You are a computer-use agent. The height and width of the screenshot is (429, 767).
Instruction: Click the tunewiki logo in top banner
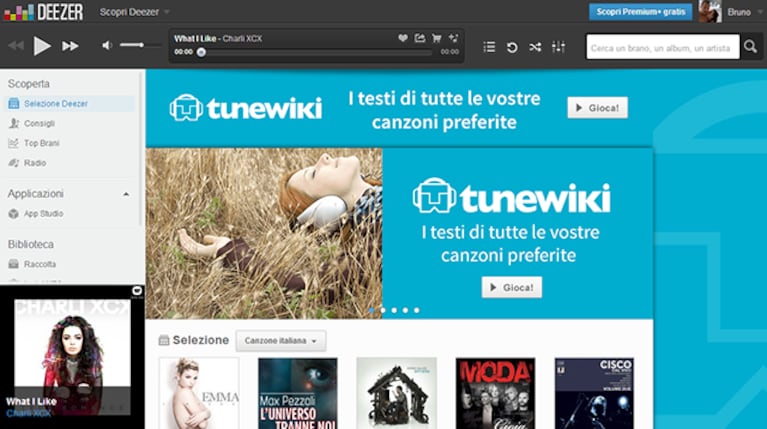pos(246,107)
